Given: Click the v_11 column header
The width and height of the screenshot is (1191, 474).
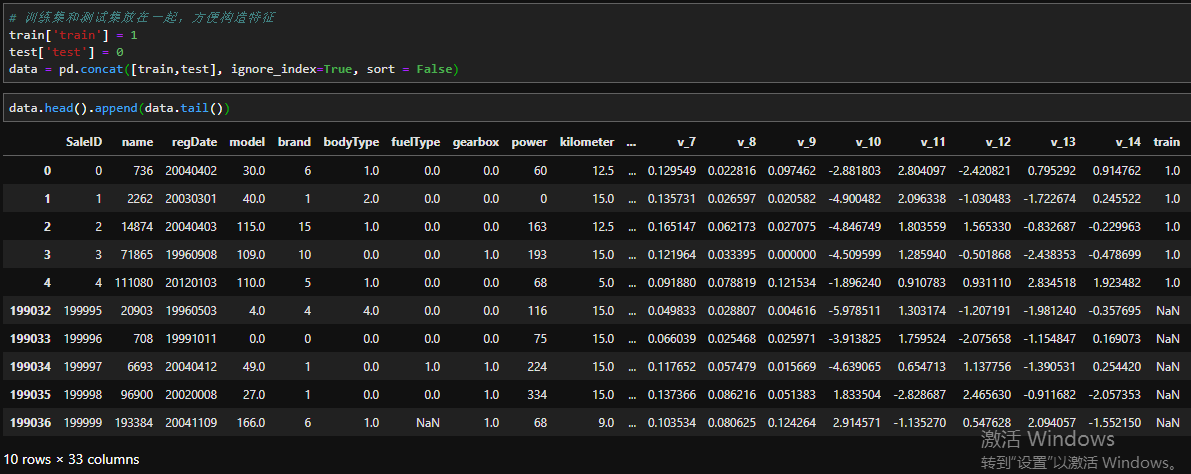Looking at the screenshot, I should coord(931,142).
